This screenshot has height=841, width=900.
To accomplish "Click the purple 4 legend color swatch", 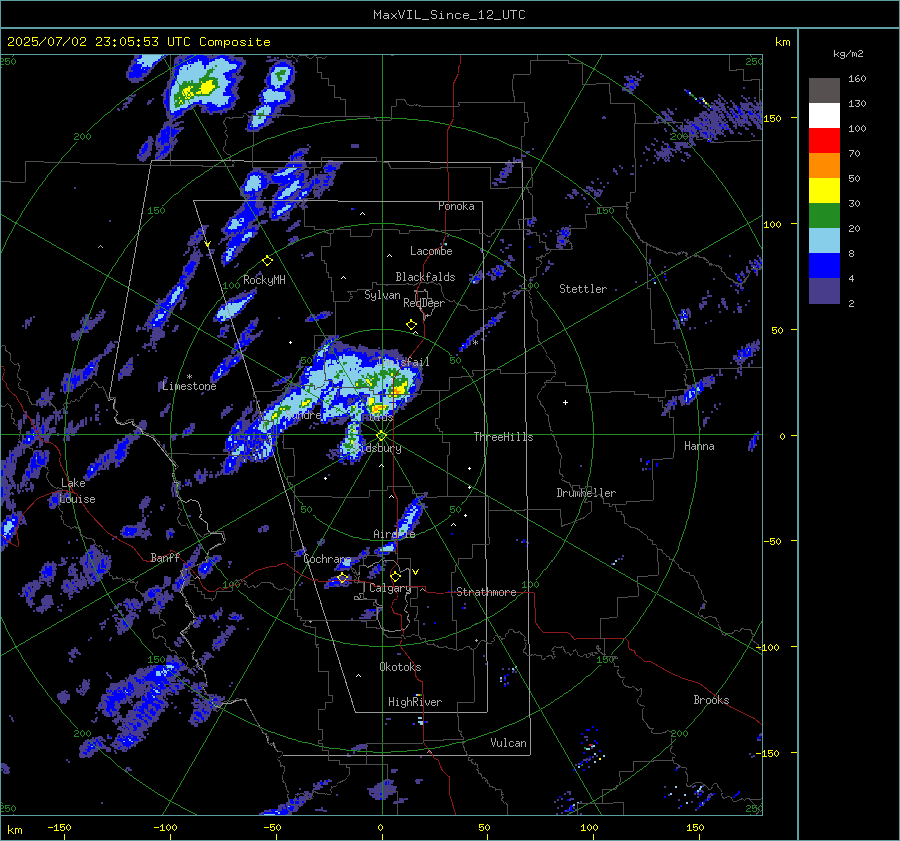I will coord(824,290).
